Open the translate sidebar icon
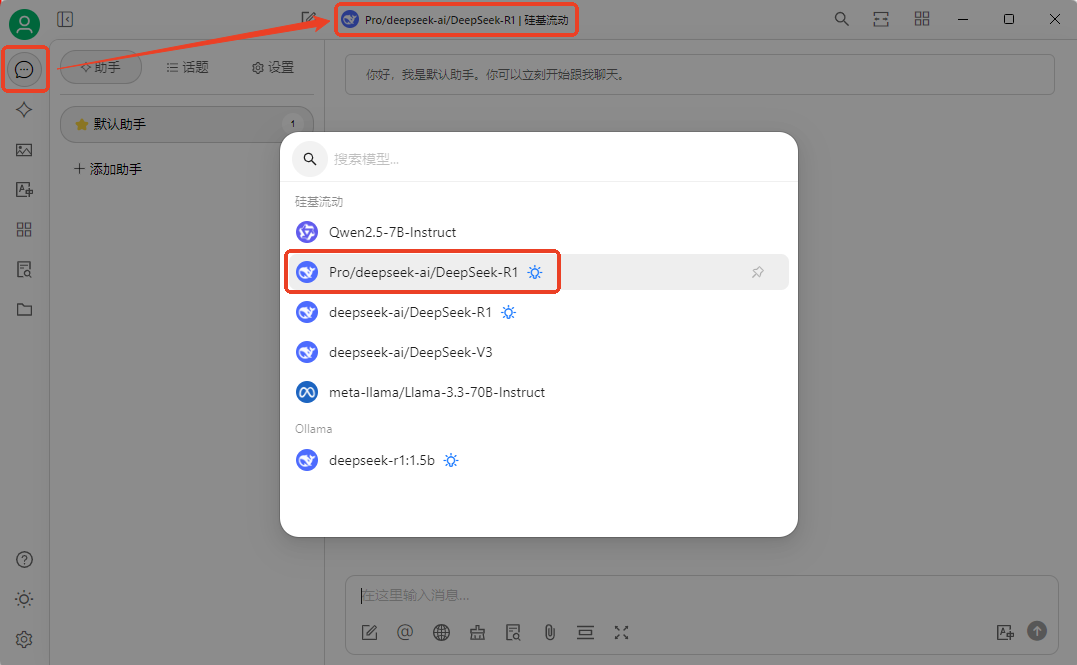The image size is (1077, 665). pyautogui.click(x=24, y=190)
